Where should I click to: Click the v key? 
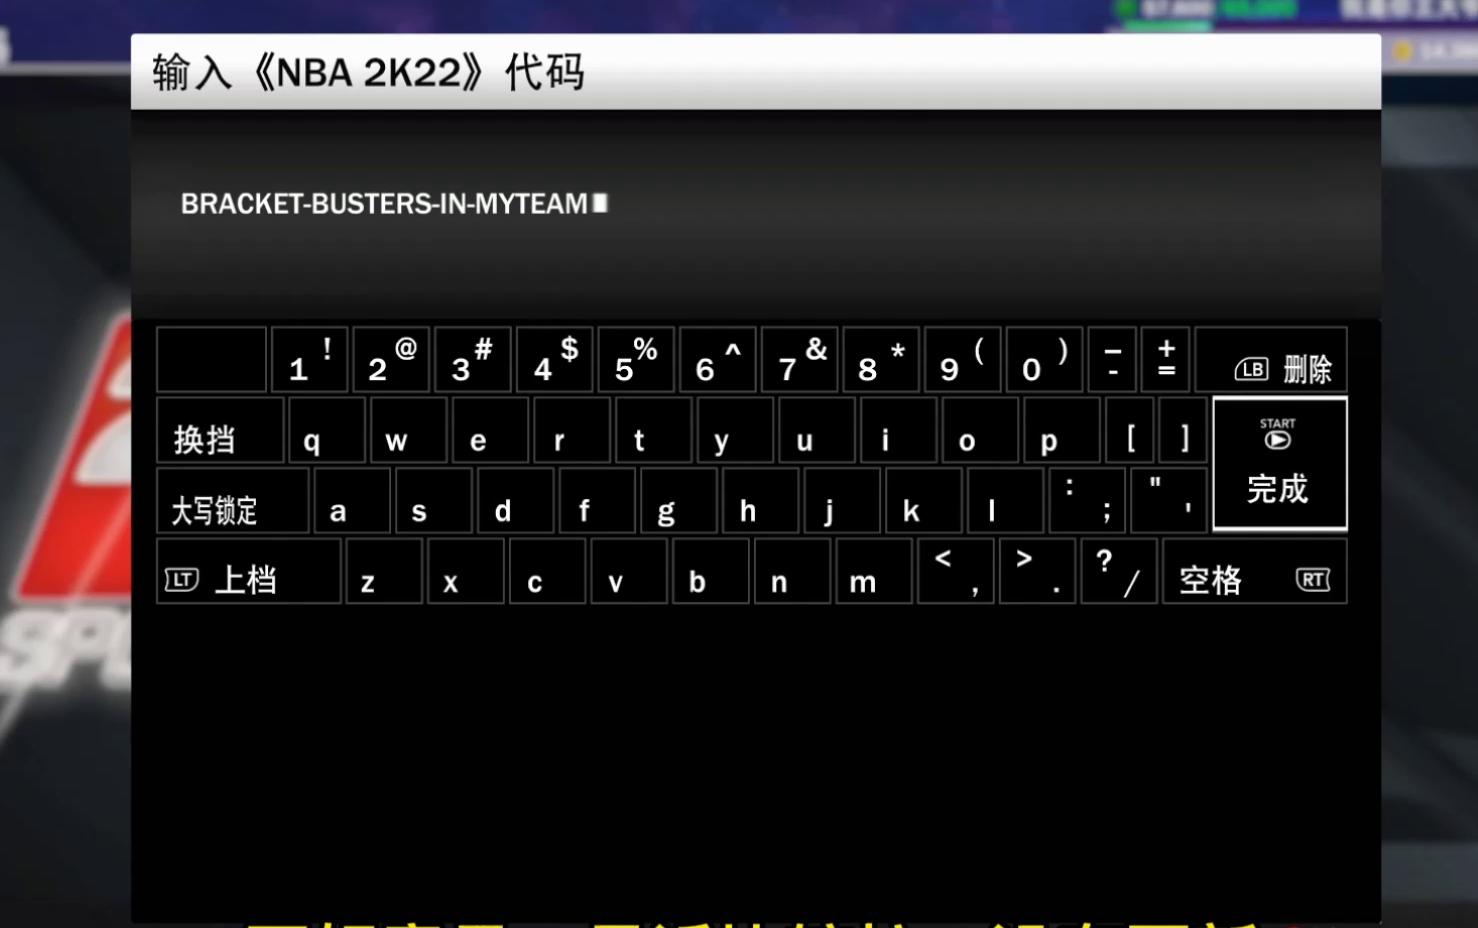629,571
